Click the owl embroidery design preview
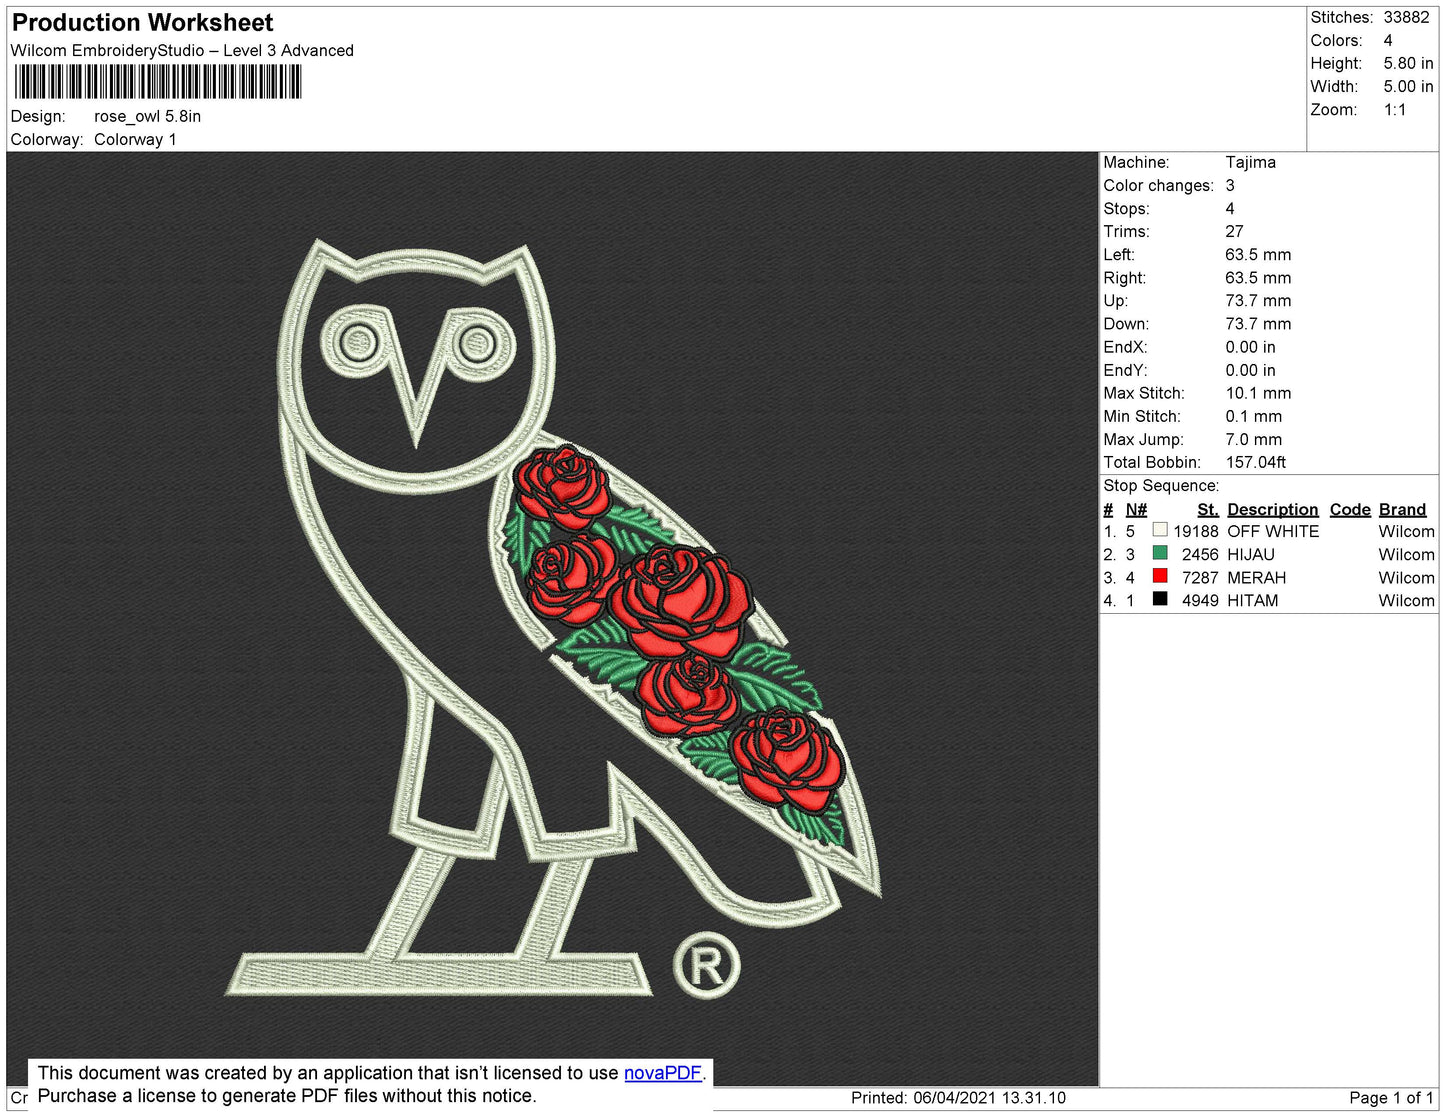The width and height of the screenshot is (1445, 1117). tap(552, 618)
